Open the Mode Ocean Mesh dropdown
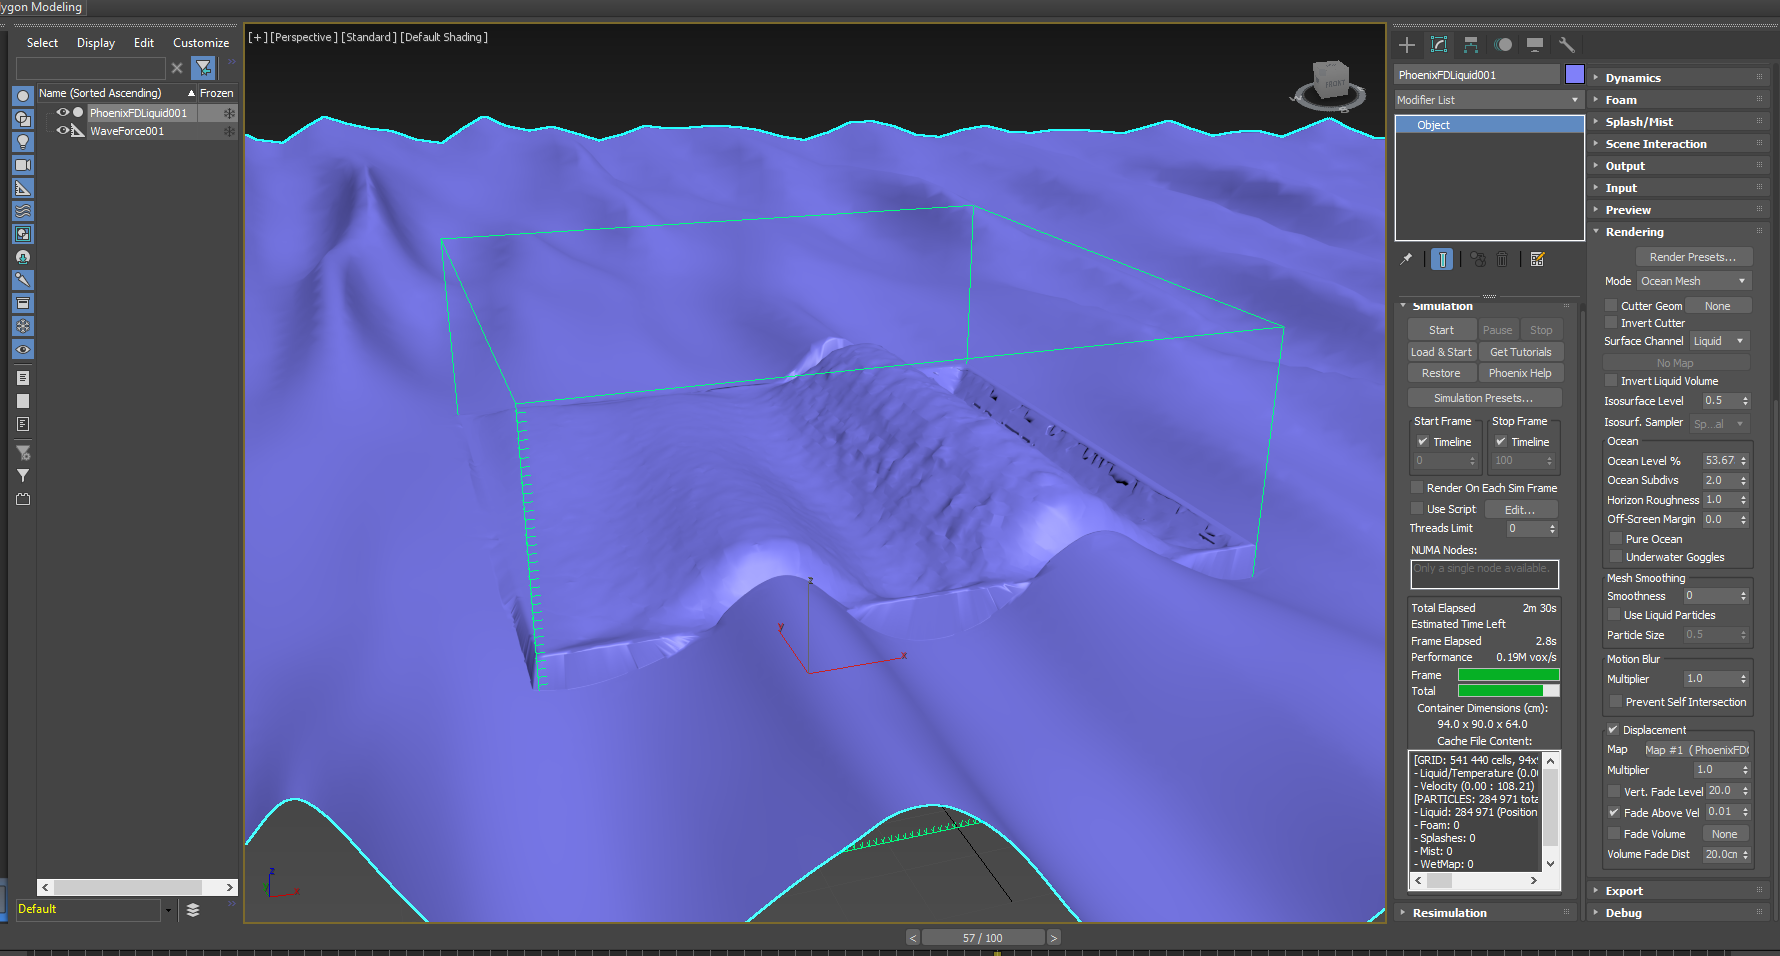 [x=1694, y=281]
